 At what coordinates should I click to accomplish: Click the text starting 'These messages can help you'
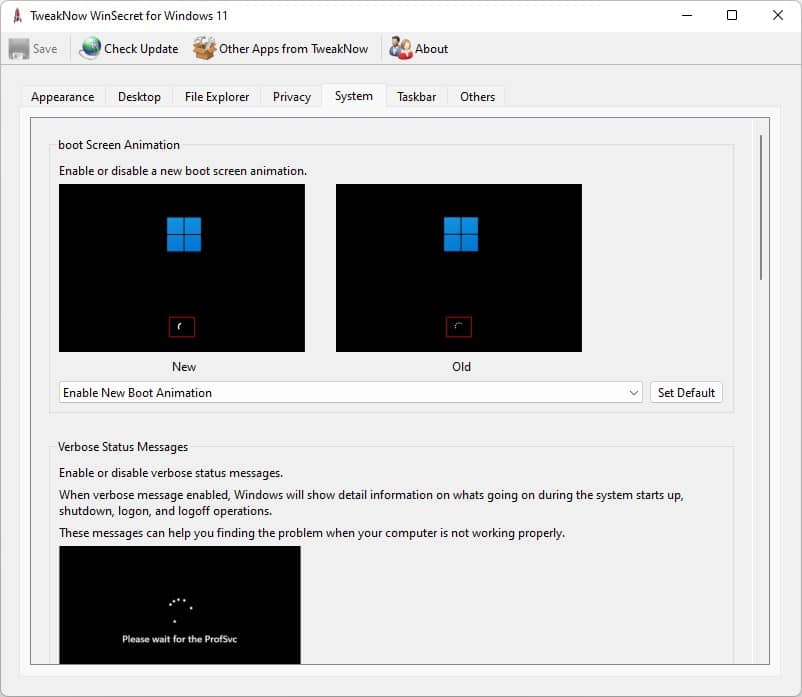click(312, 533)
